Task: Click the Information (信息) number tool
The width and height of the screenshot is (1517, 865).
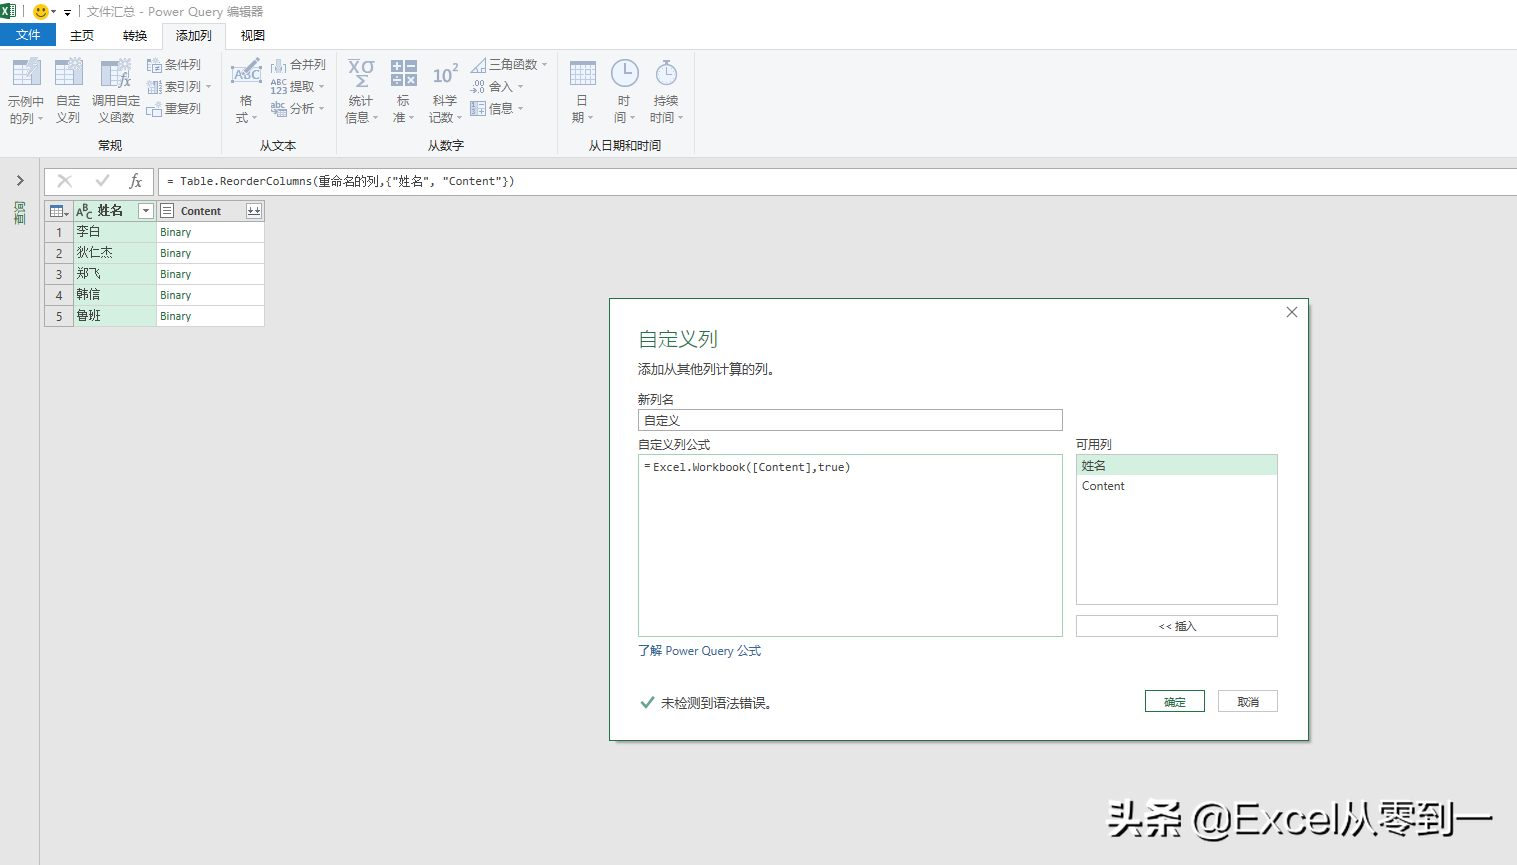Action: (497, 109)
